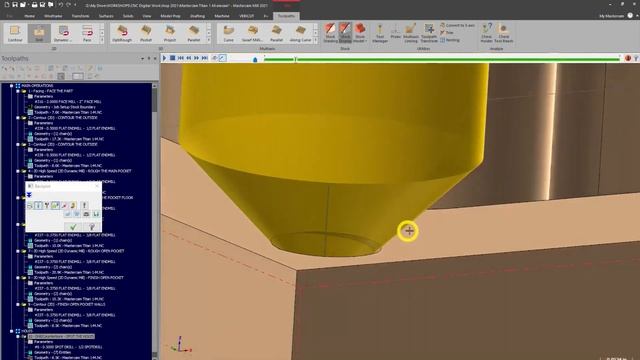Select the Swarf Milling toolpath icon
The width and height of the screenshot is (640, 360).
point(252,33)
